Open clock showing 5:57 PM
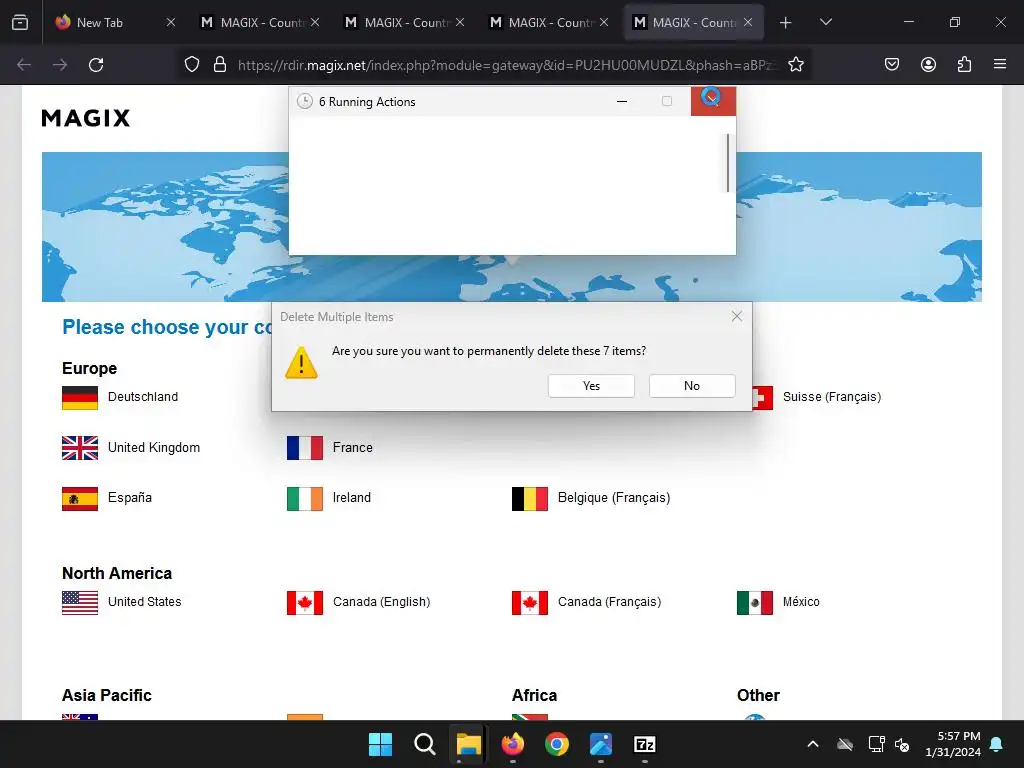This screenshot has height=768, width=1024. [x=953, y=744]
